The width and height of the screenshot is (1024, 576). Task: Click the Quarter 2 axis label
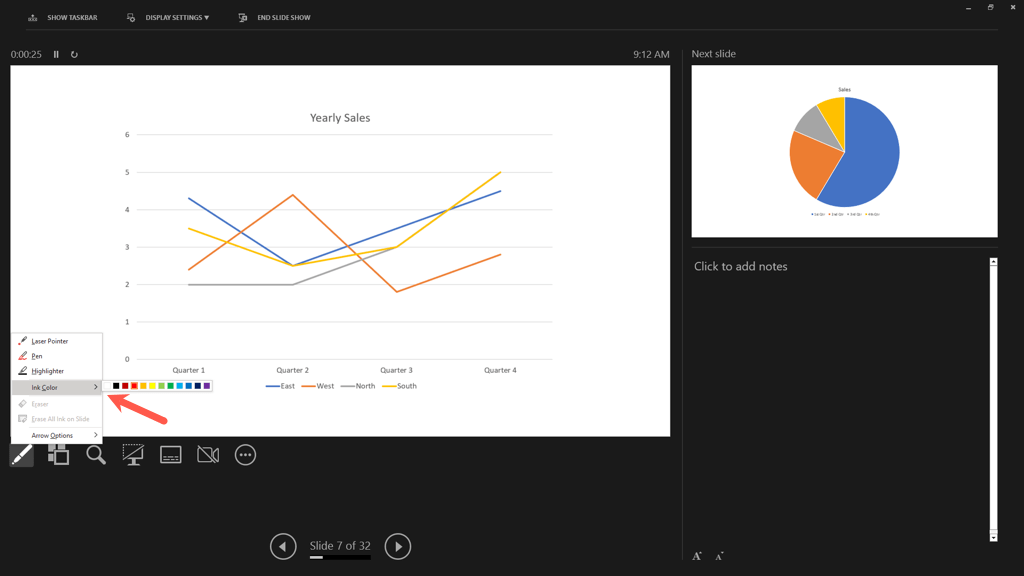pyautogui.click(x=293, y=370)
